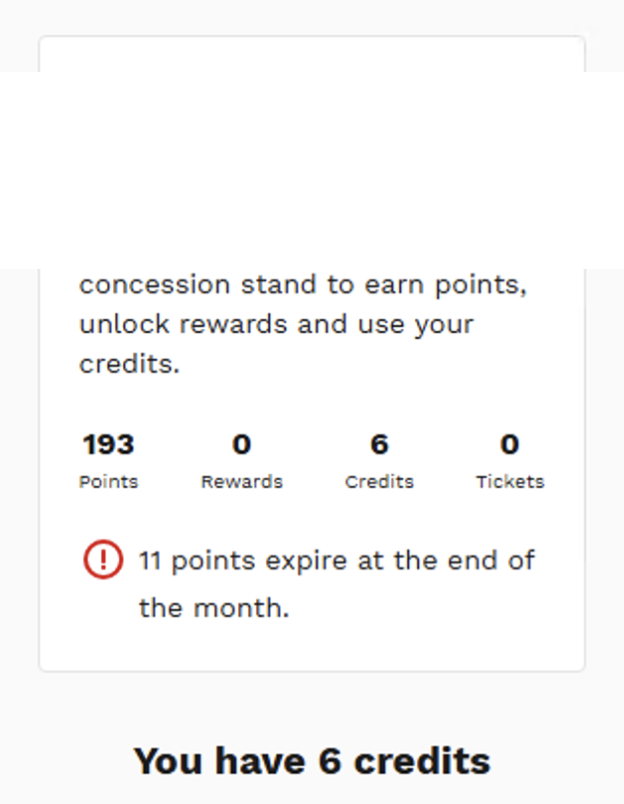Select the 0 rewards count
Screen dimensions: 624x804
241,445
